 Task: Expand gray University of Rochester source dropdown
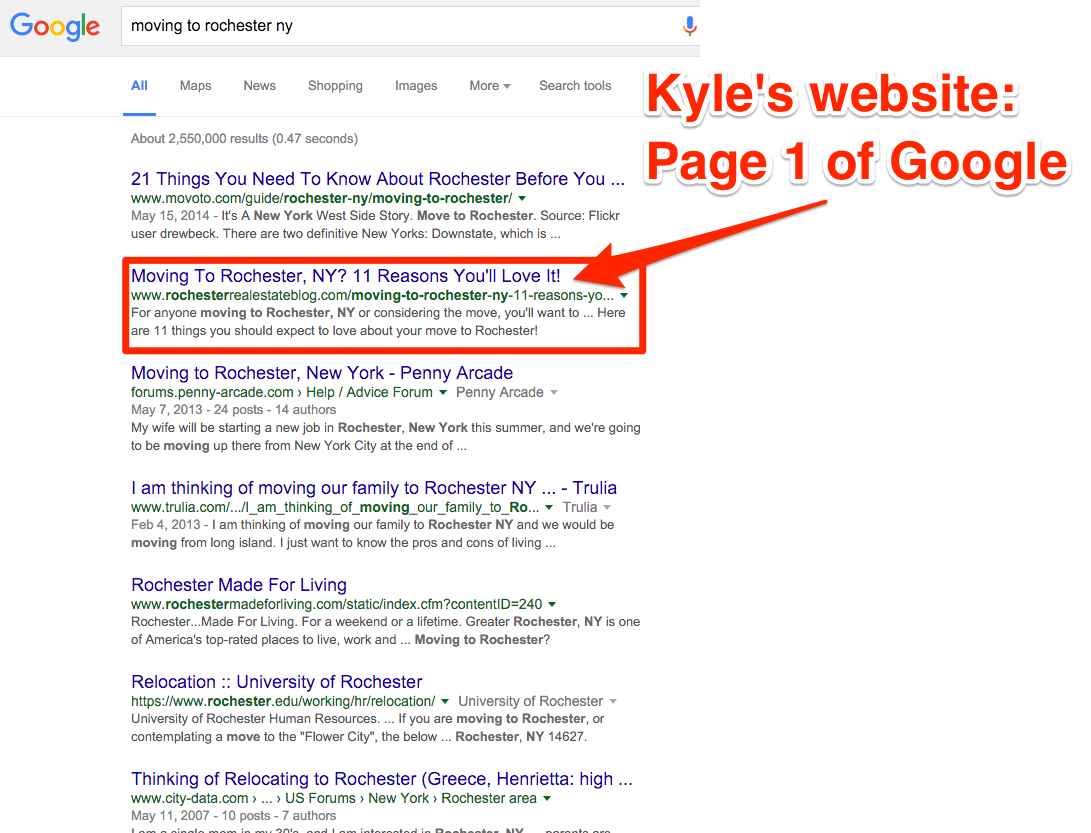613,701
